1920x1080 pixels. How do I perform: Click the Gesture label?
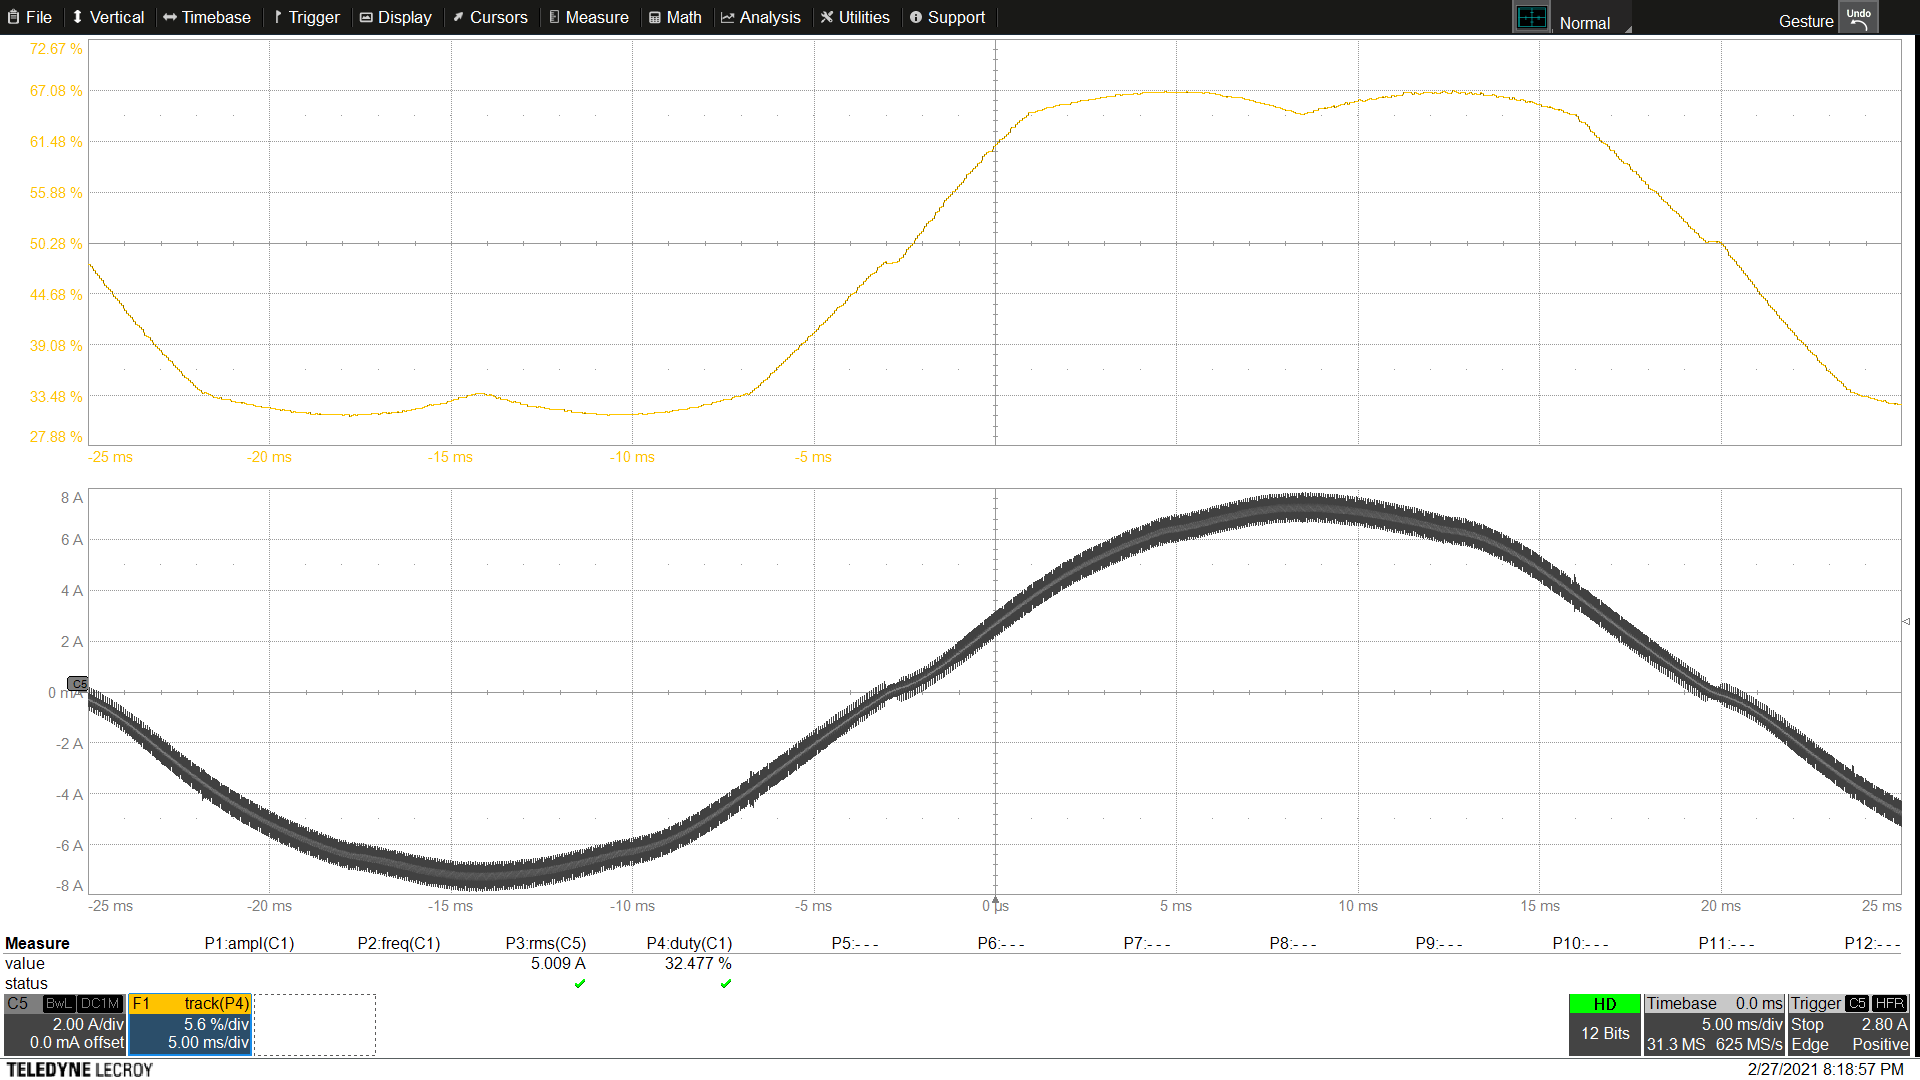(x=1806, y=21)
